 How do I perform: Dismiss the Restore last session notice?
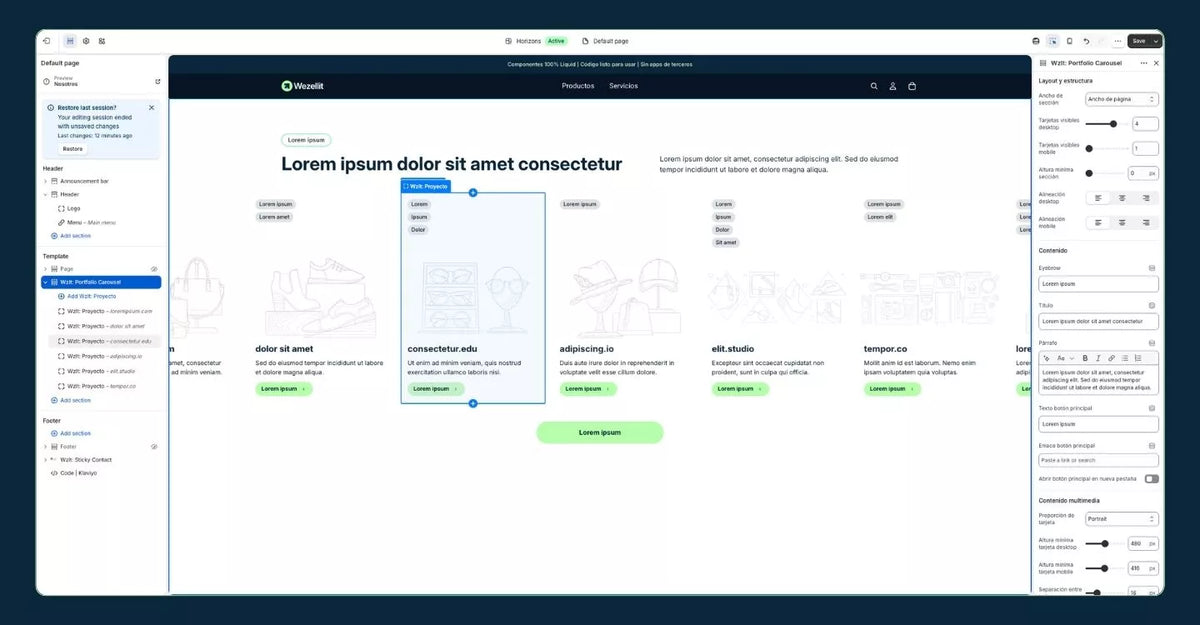152,107
